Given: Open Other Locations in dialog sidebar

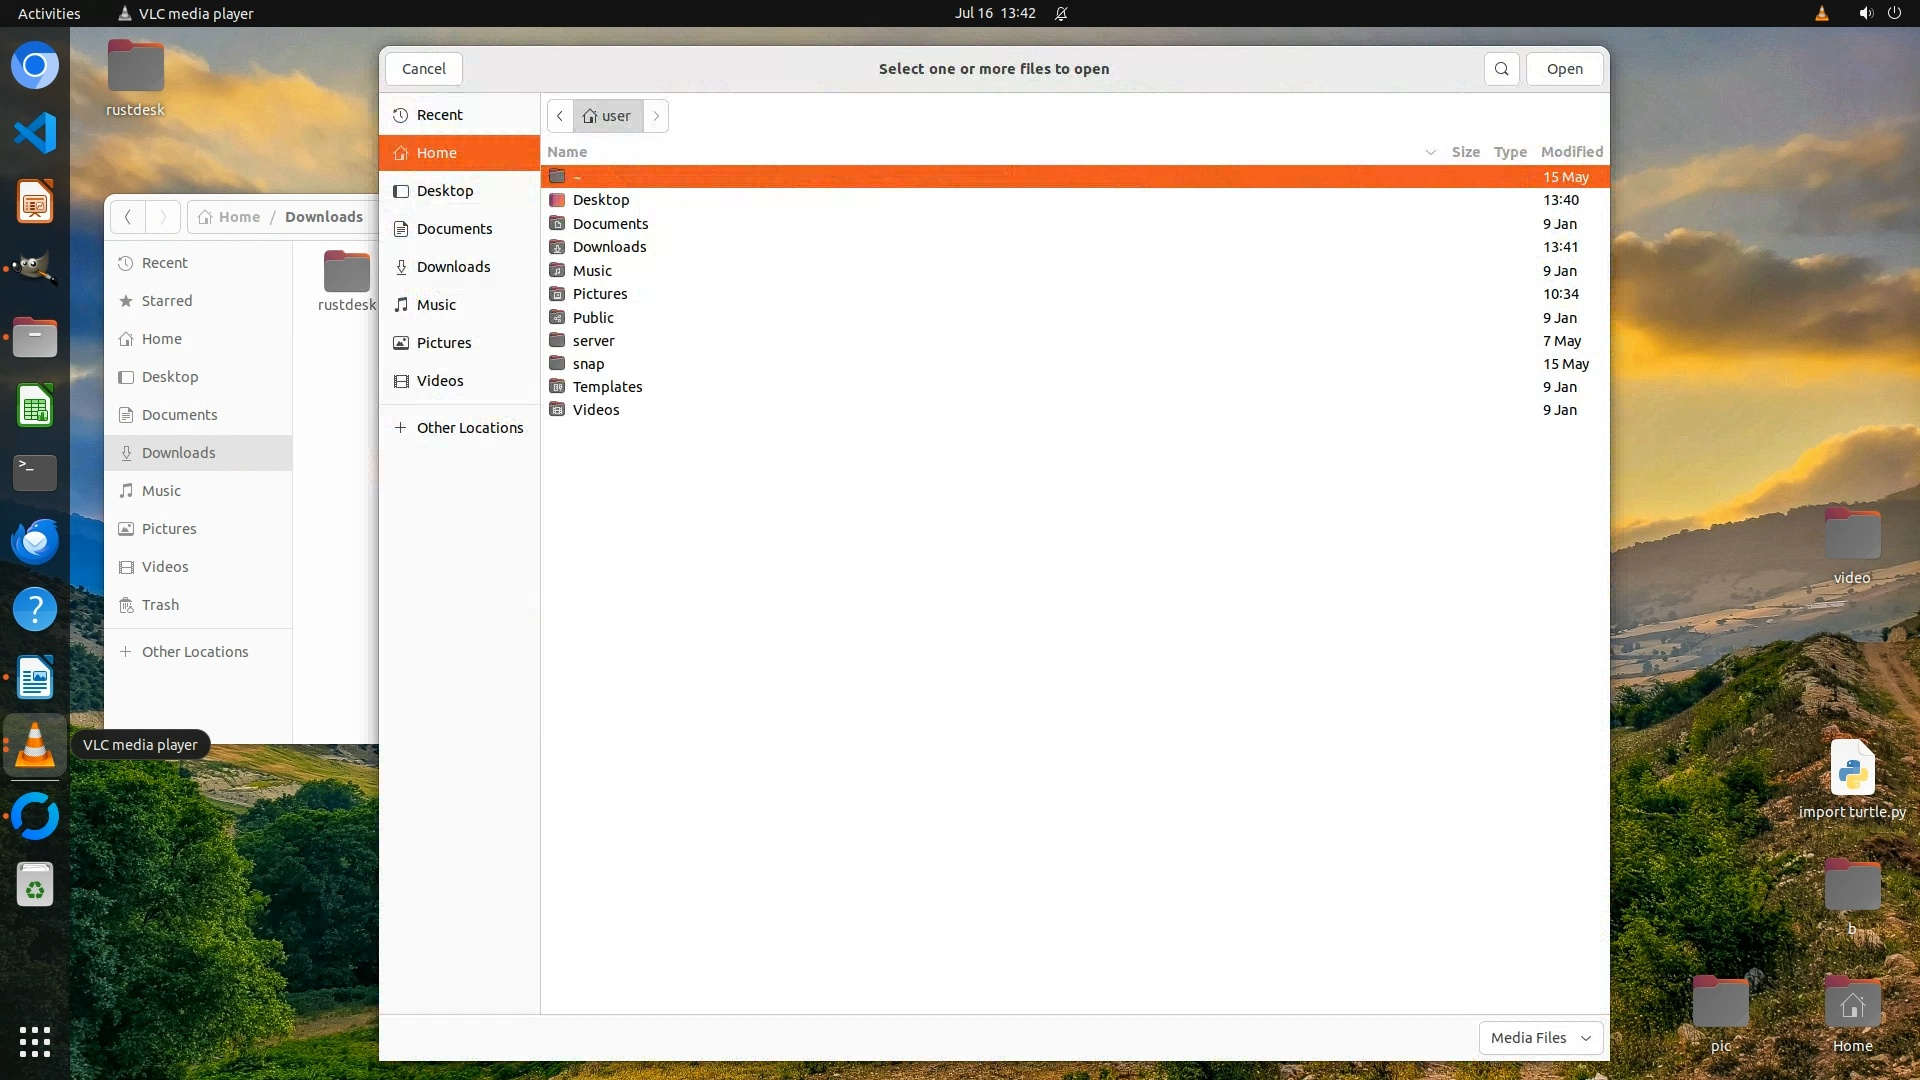Looking at the screenshot, I should pos(469,428).
